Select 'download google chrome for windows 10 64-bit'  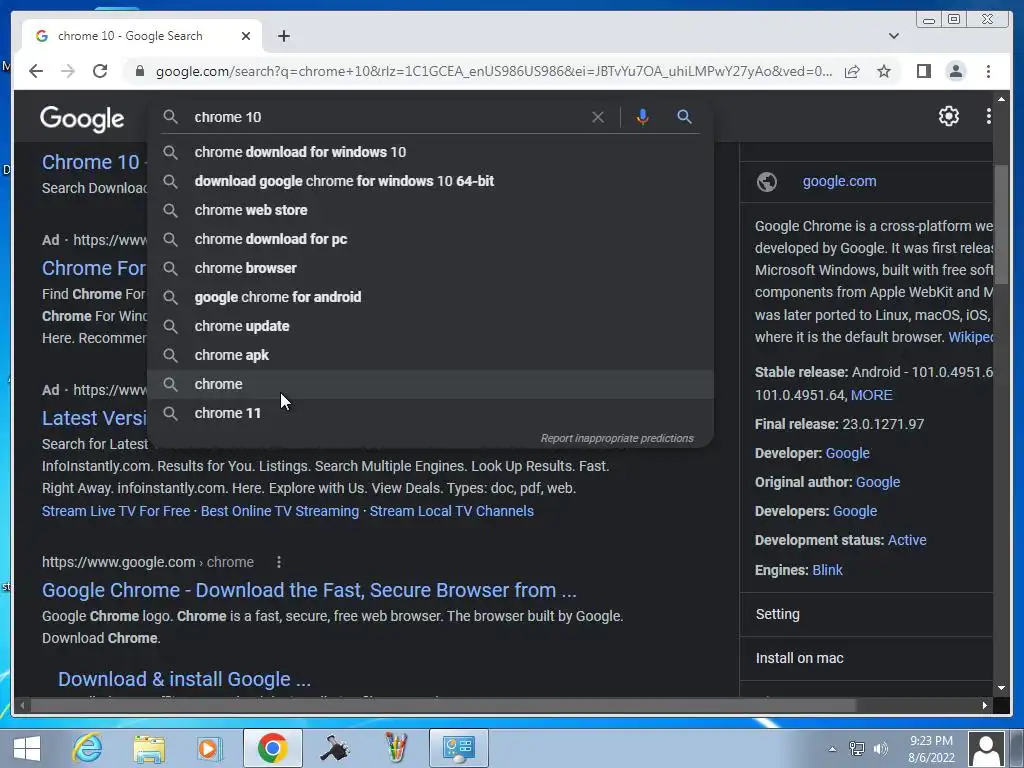click(431, 181)
